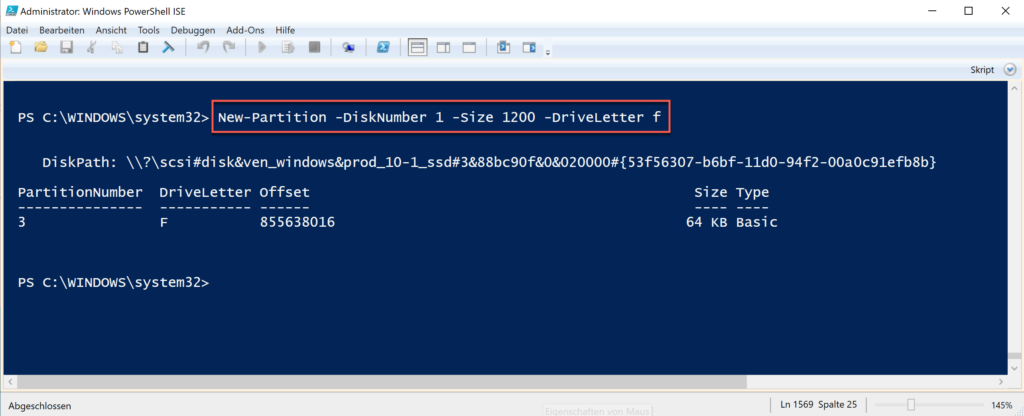Open the Add-Ons menu
Image resolution: width=1024 pixels, height=416 pixels.
[x=245, y=30]
